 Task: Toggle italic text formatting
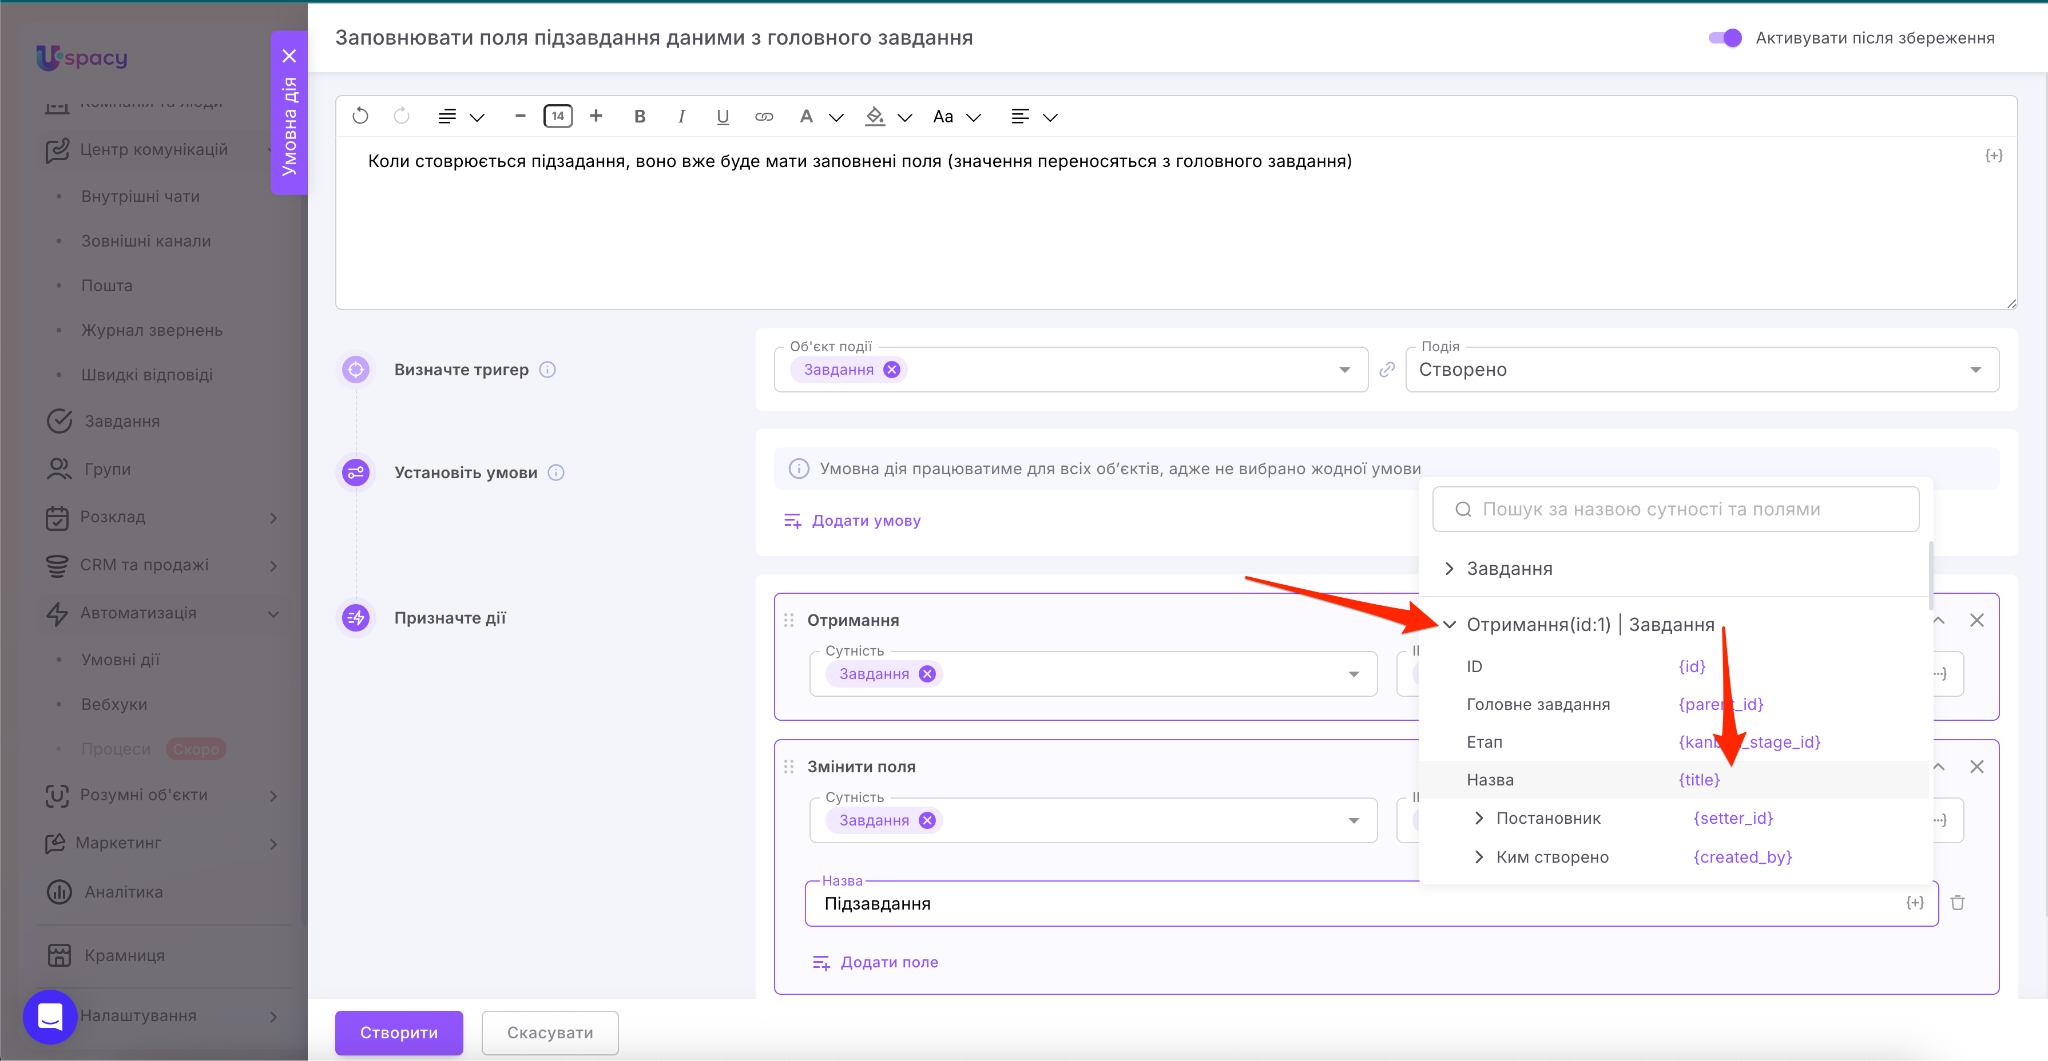pos(681,116)
